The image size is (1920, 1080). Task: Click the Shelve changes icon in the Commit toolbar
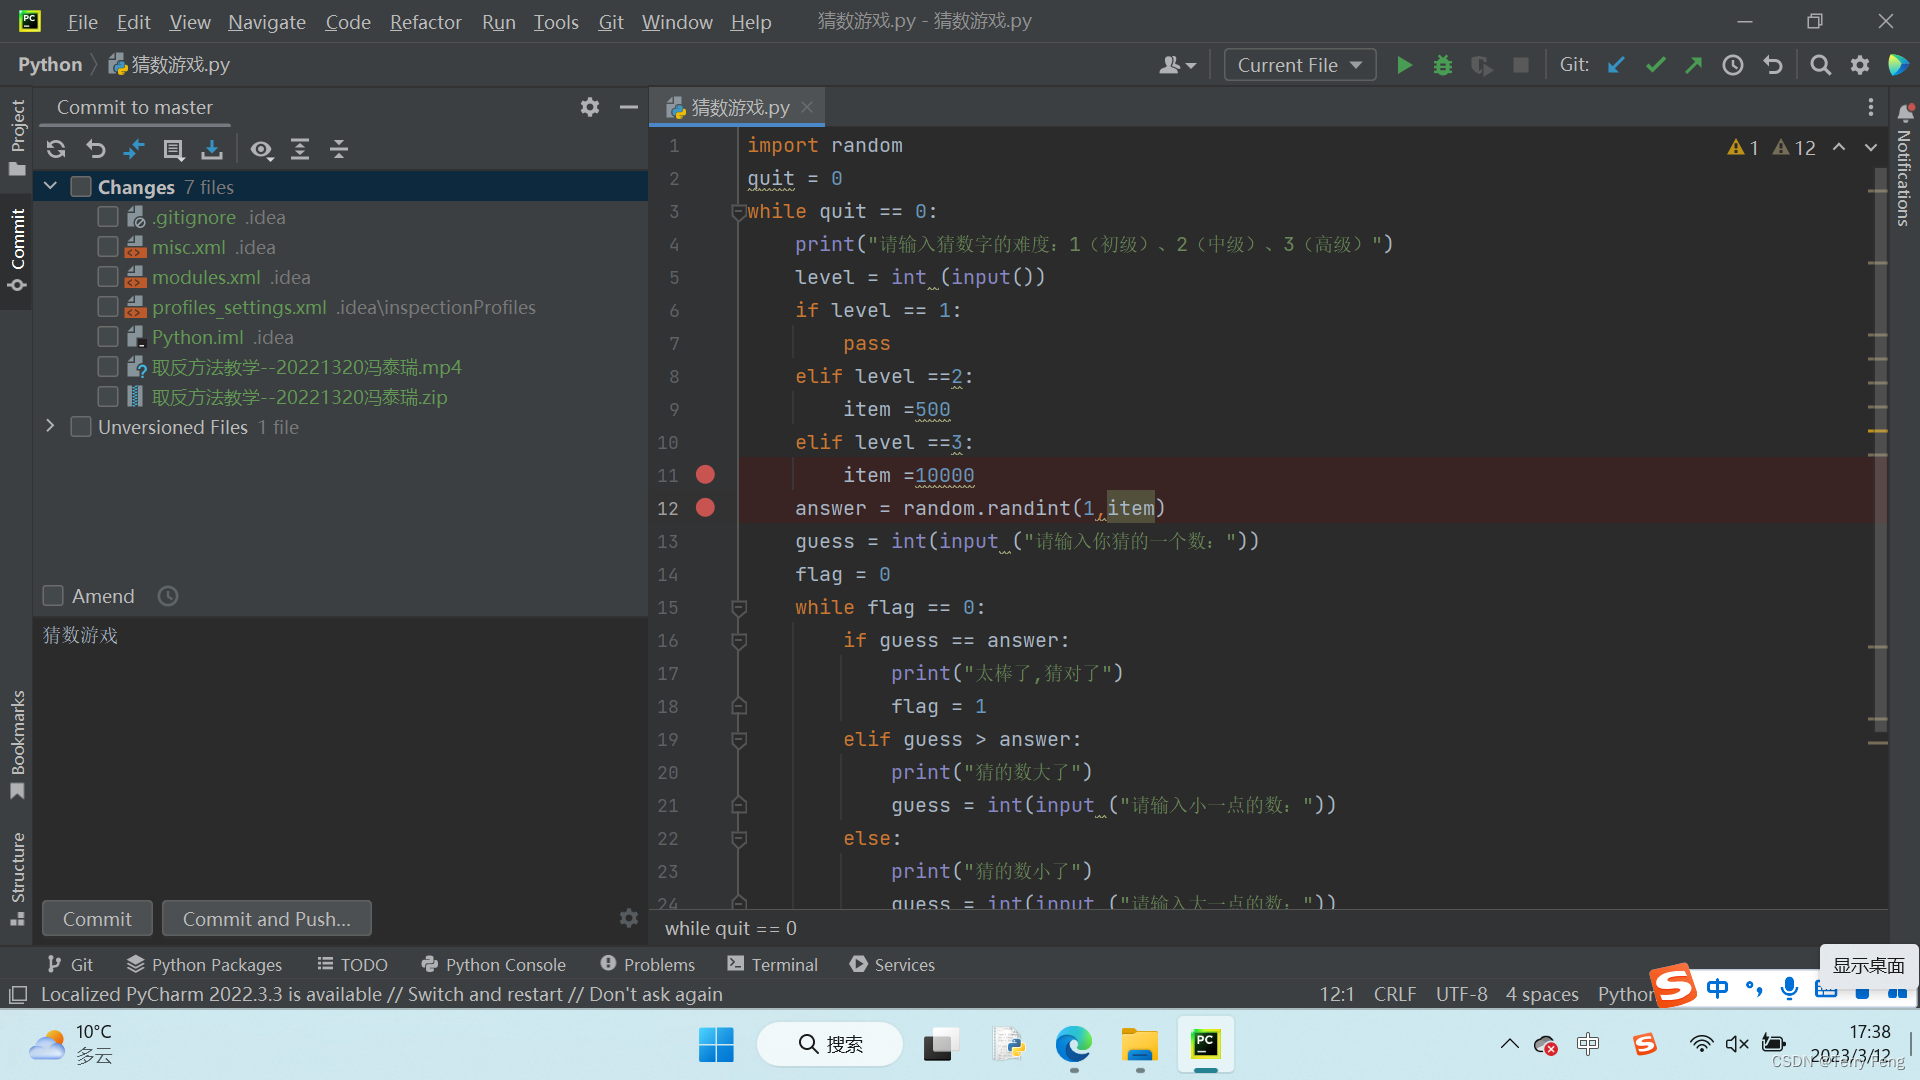212,150
